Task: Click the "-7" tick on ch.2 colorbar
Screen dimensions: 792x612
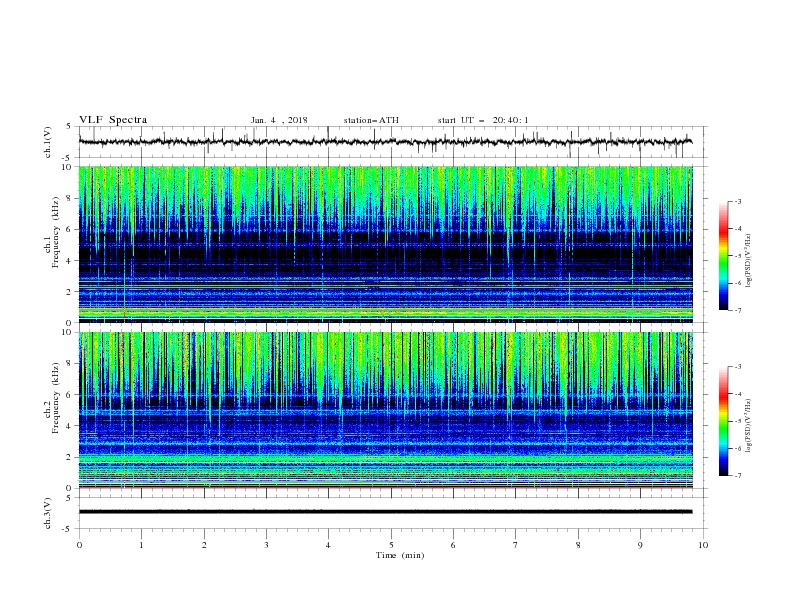Action: click(x=737, y=476)
